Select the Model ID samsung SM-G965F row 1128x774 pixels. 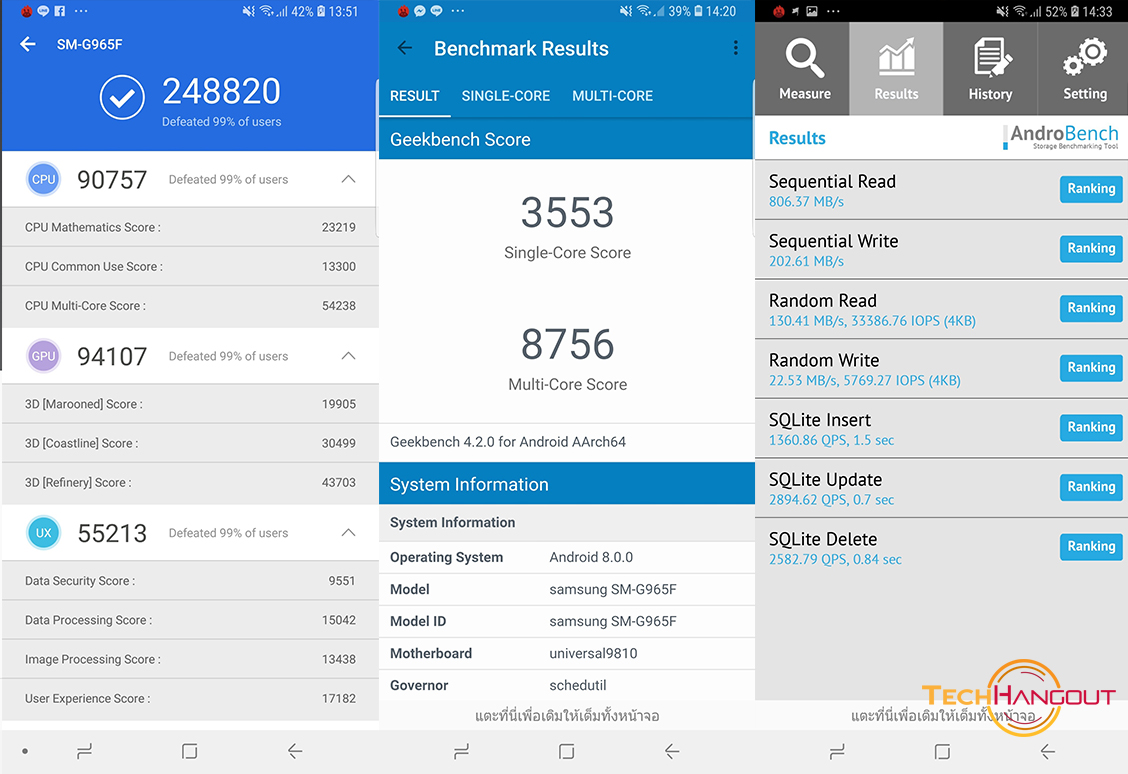[567, 622]
